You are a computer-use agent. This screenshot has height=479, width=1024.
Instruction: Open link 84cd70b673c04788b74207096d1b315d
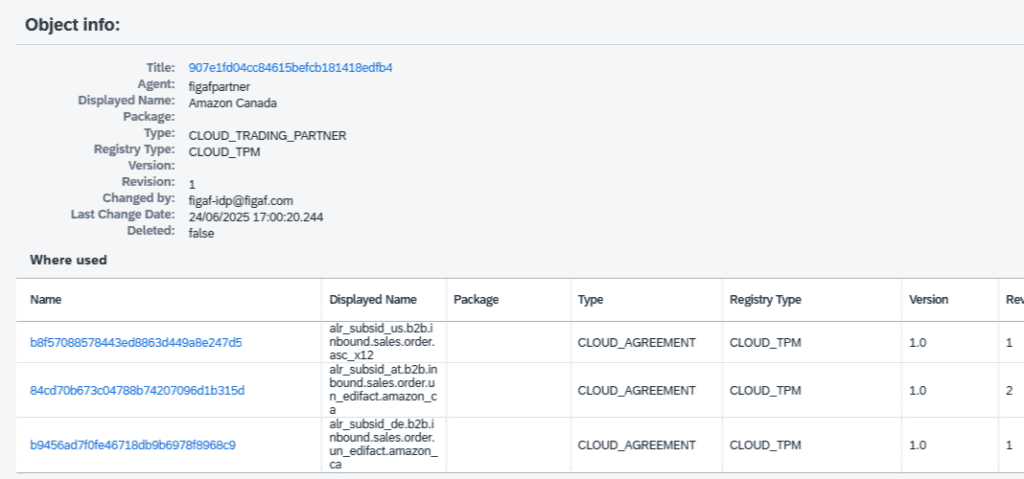(137, 390)
